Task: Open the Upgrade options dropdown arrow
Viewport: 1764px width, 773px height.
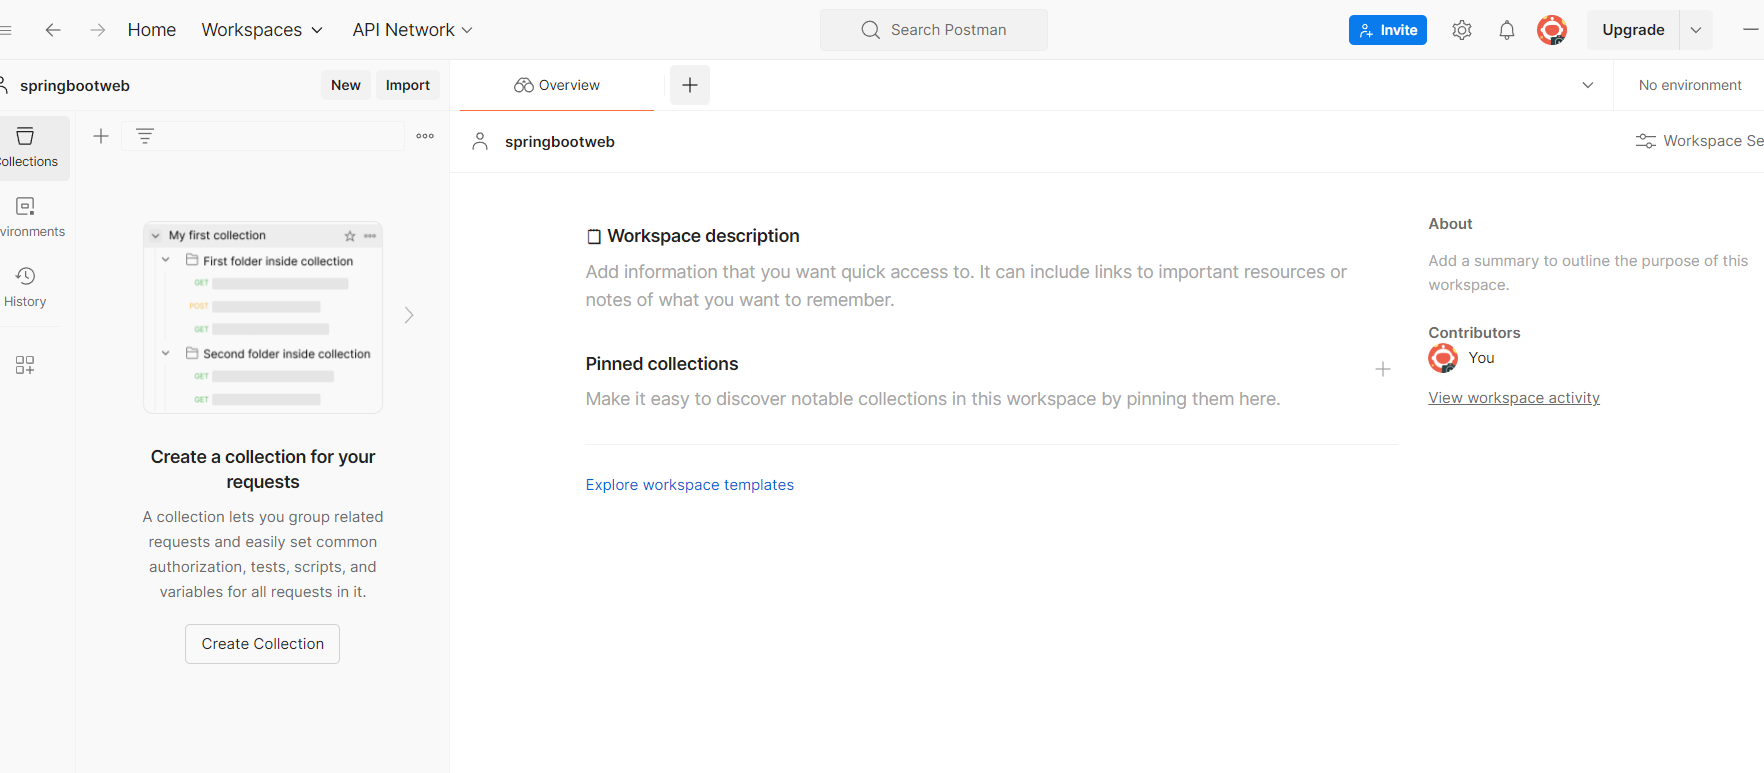Action: tap(1696, 30)
